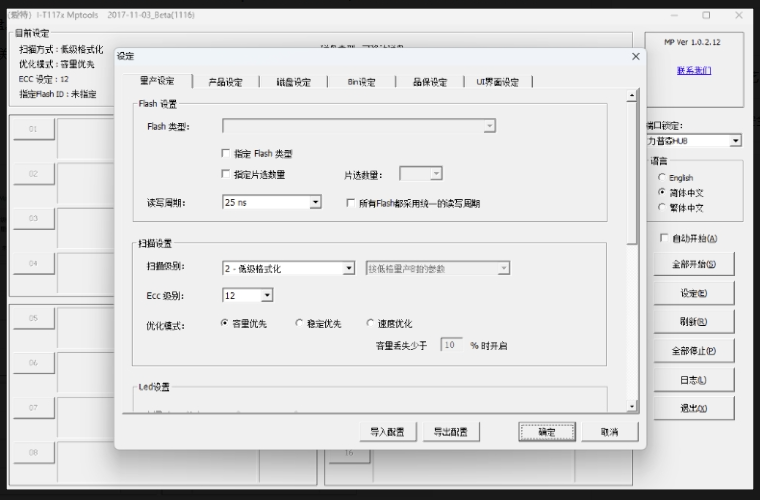Open the 读写周期 25 ns dropdown
The width and height of the screenshot is (760, 500).
[x=315, y=203]
